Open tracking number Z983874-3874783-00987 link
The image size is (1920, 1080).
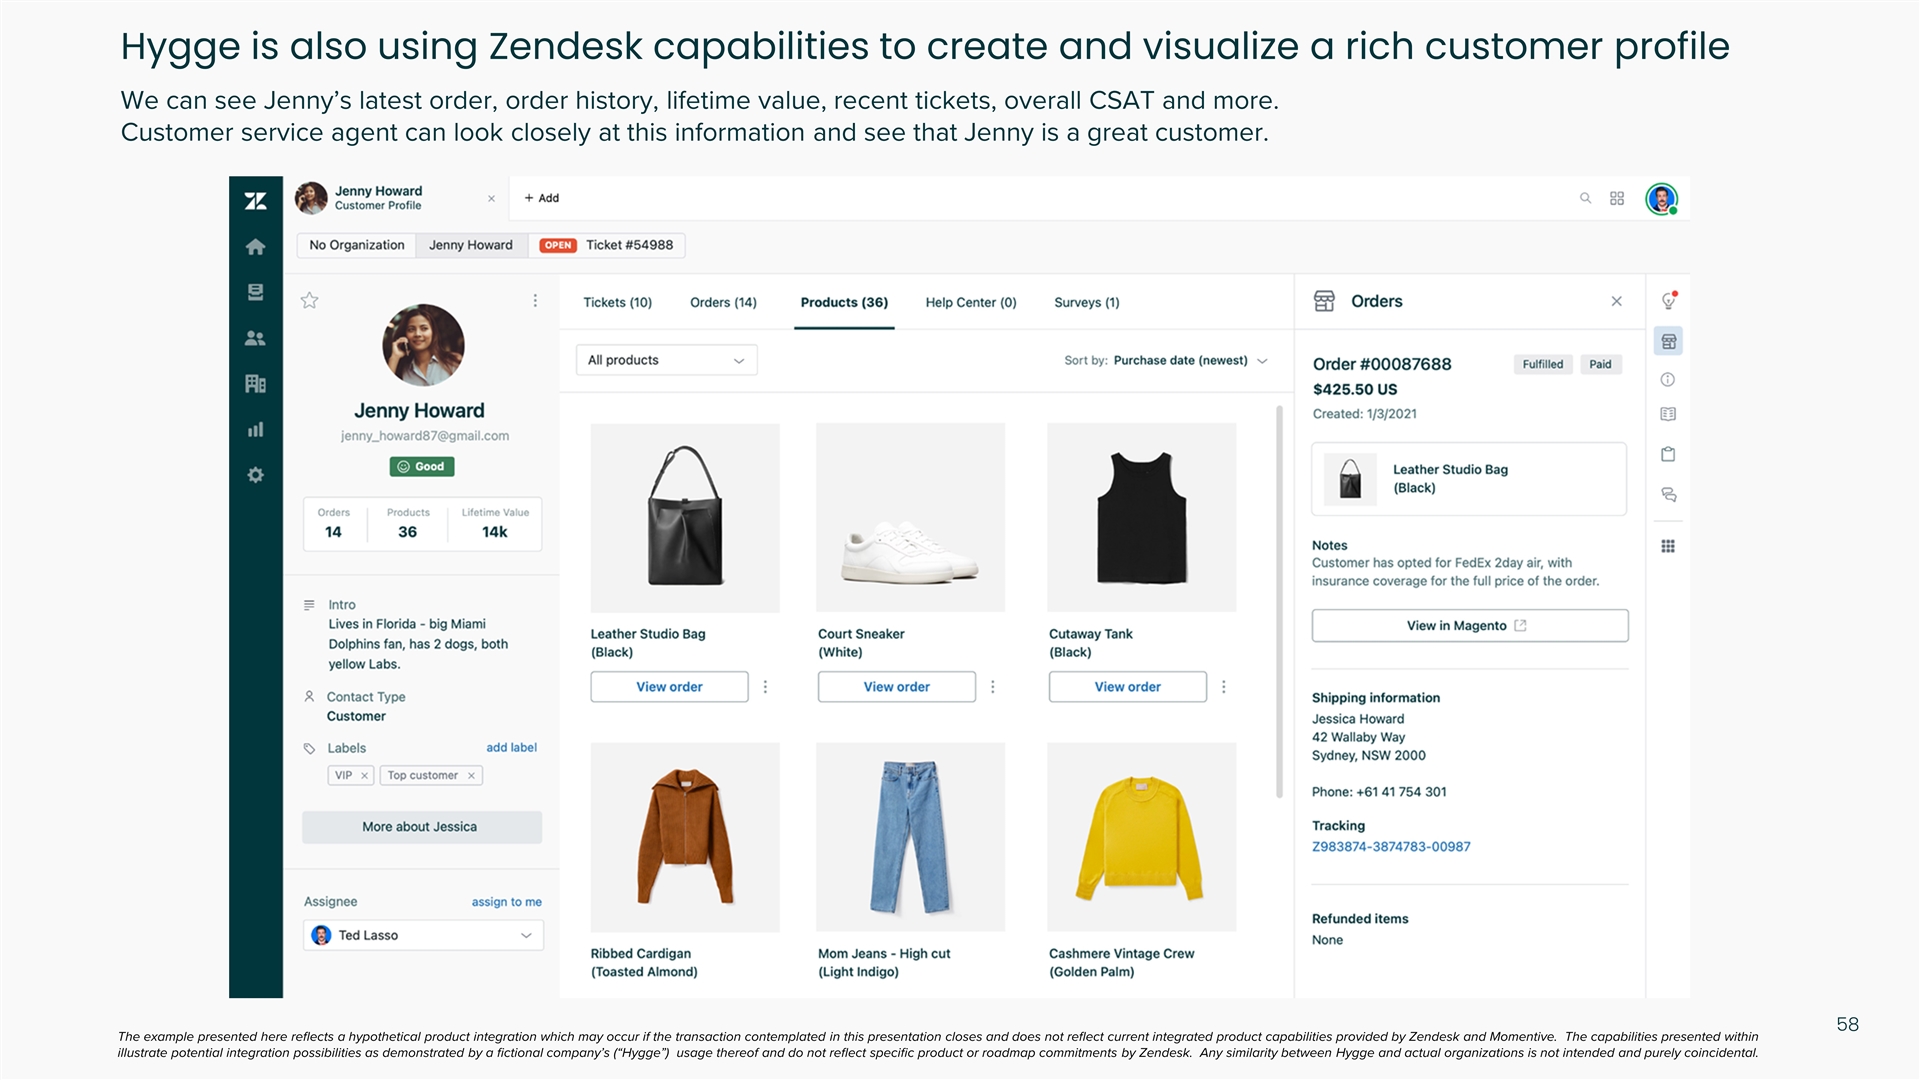(x=1391, y=847)
